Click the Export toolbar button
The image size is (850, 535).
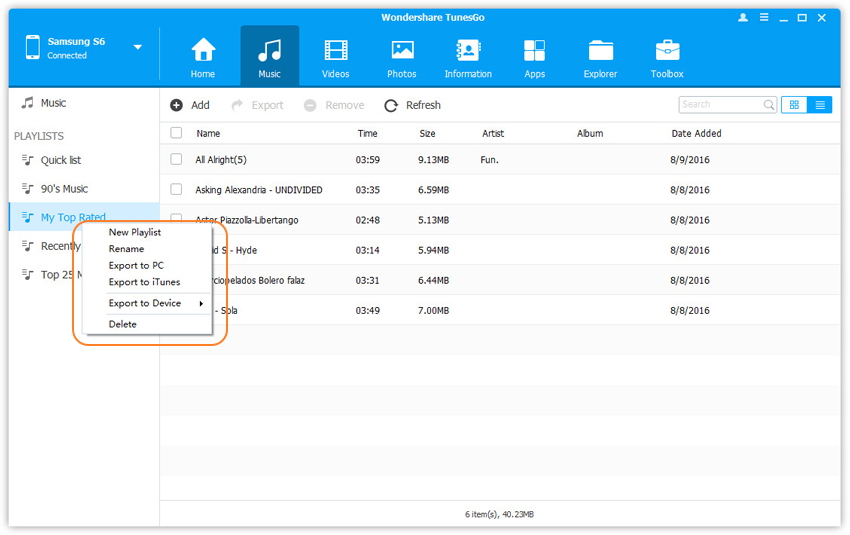(257, 105)
